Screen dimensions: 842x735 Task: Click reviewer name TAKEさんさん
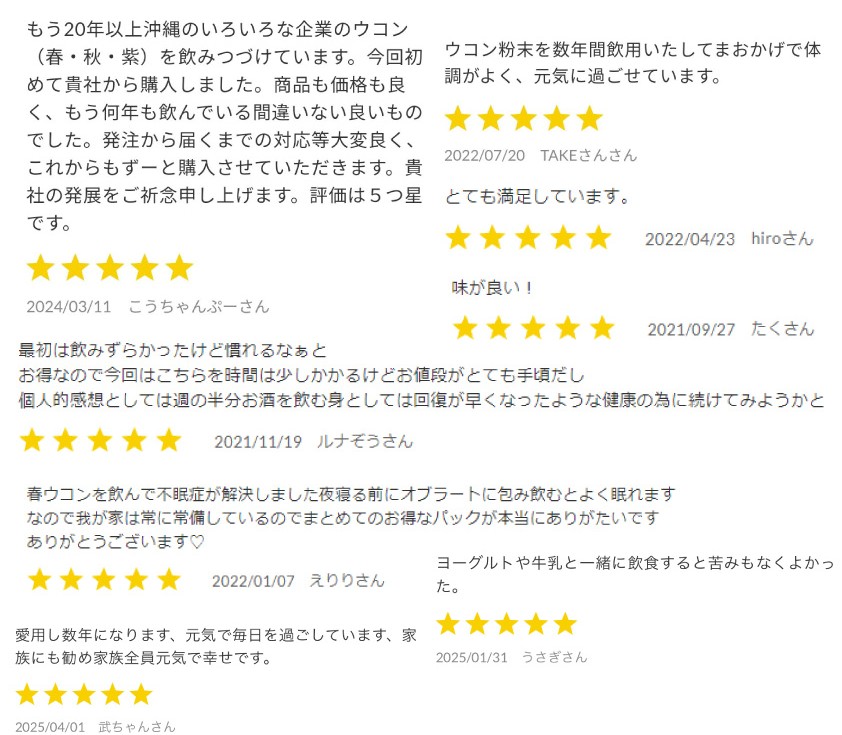(x=589, y=155)
